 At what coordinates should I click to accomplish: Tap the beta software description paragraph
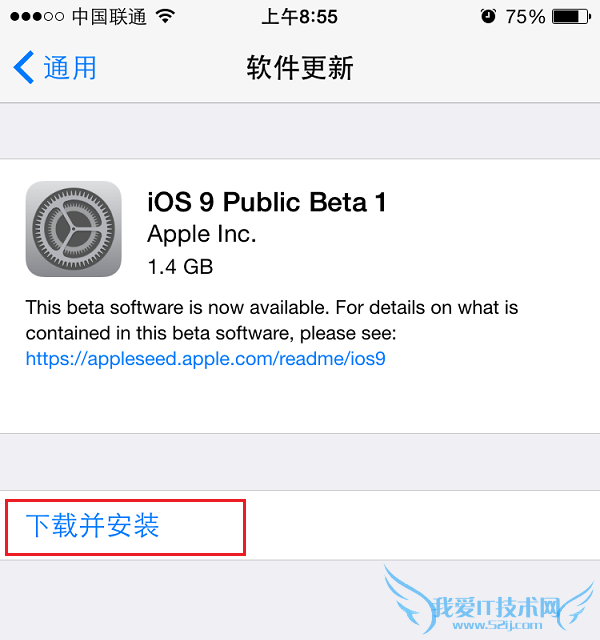pos(272,320)
